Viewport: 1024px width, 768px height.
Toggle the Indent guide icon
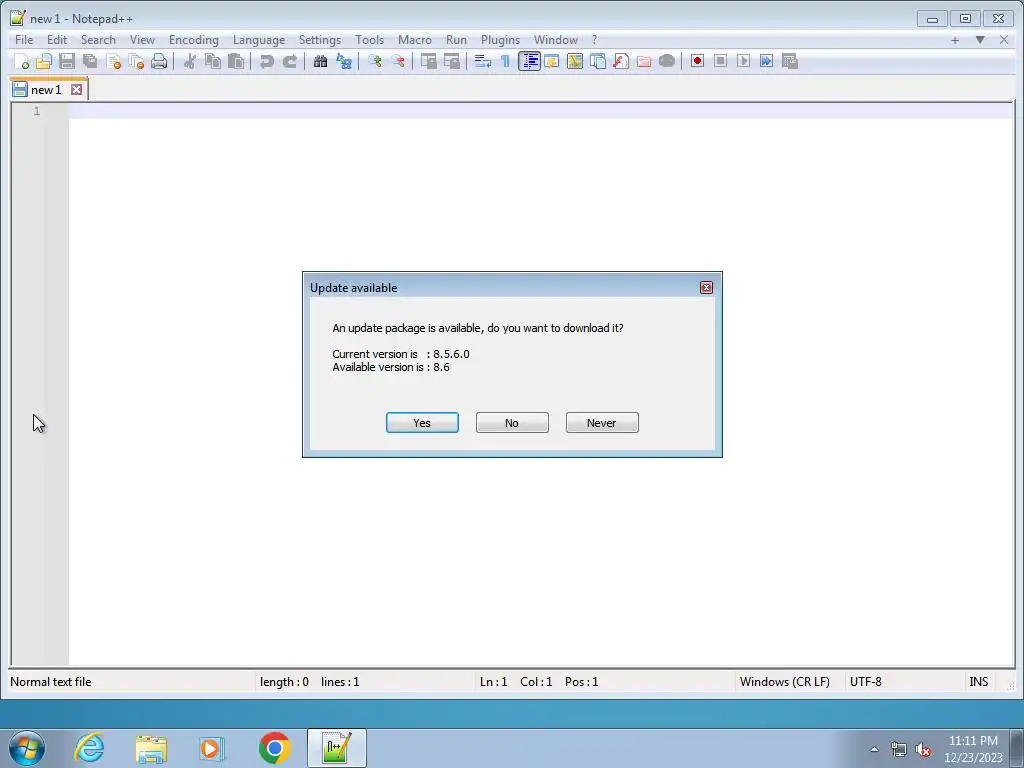coord(529,61)
